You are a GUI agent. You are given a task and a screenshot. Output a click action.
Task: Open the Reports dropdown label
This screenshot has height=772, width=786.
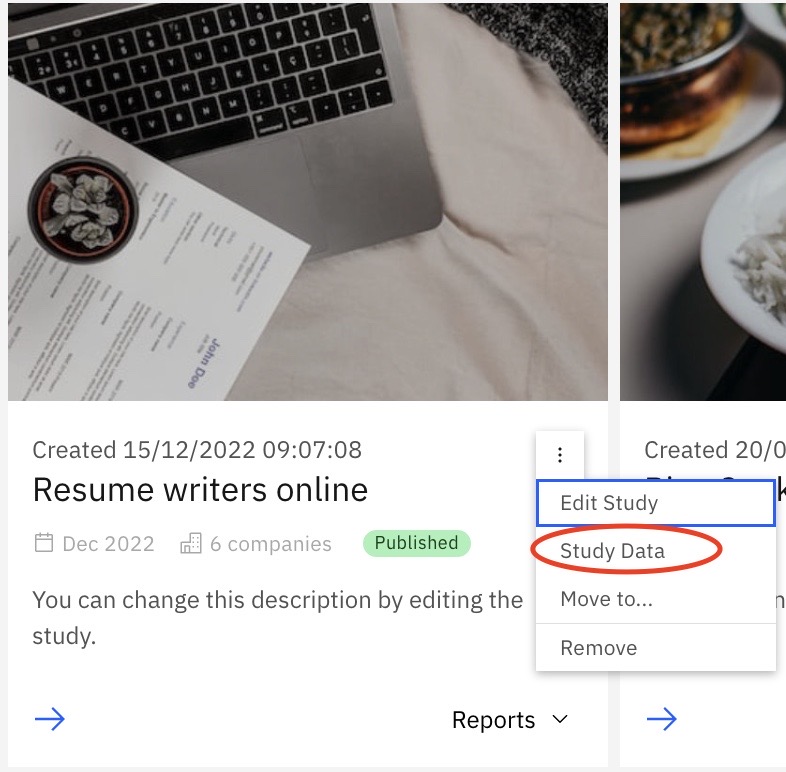pos(493,720)
